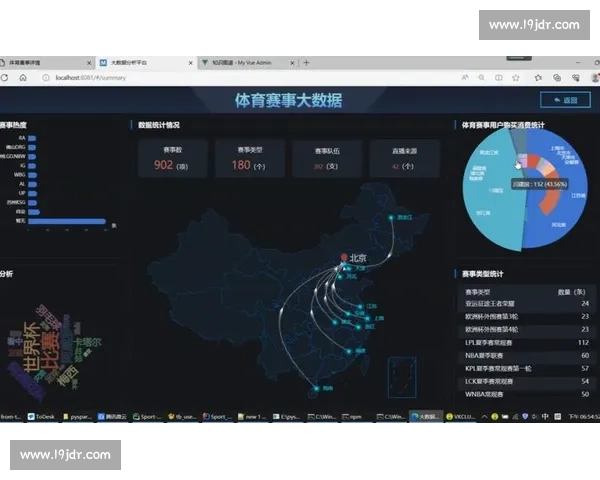Click the 赛事队伍 statistic card
Image resolution: width=600 pixels, height=480 pixels.
[327, 158]
